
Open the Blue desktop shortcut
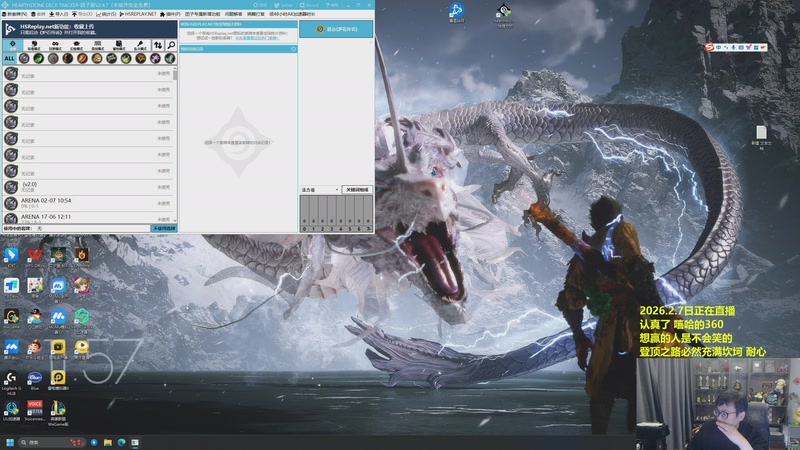[x=35, y=381]
